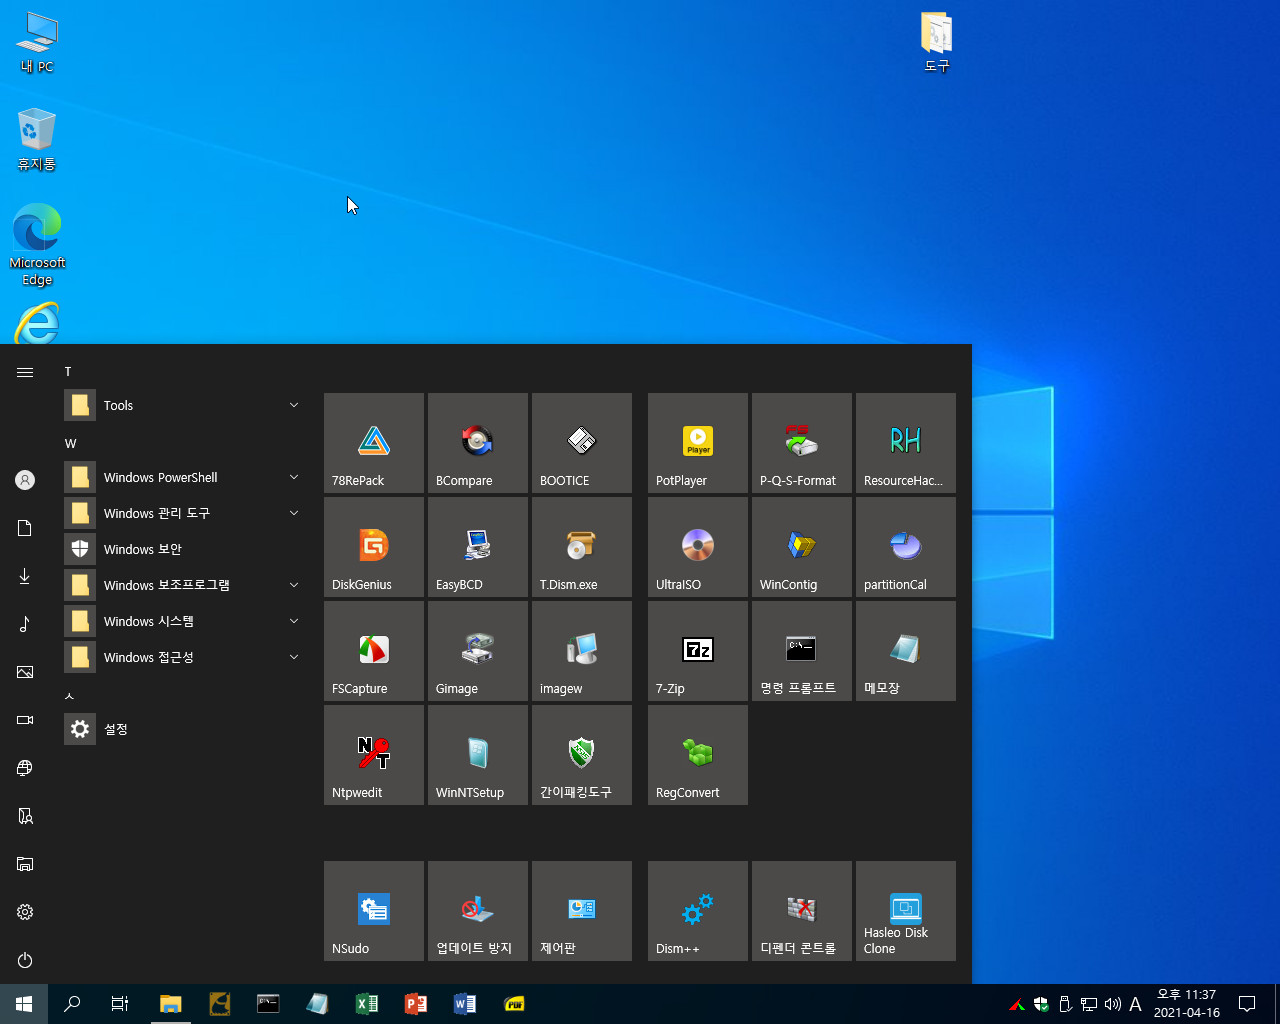
Task: Launch Dism++ tile
Action: pyautogui.click(x=698, y=911)
